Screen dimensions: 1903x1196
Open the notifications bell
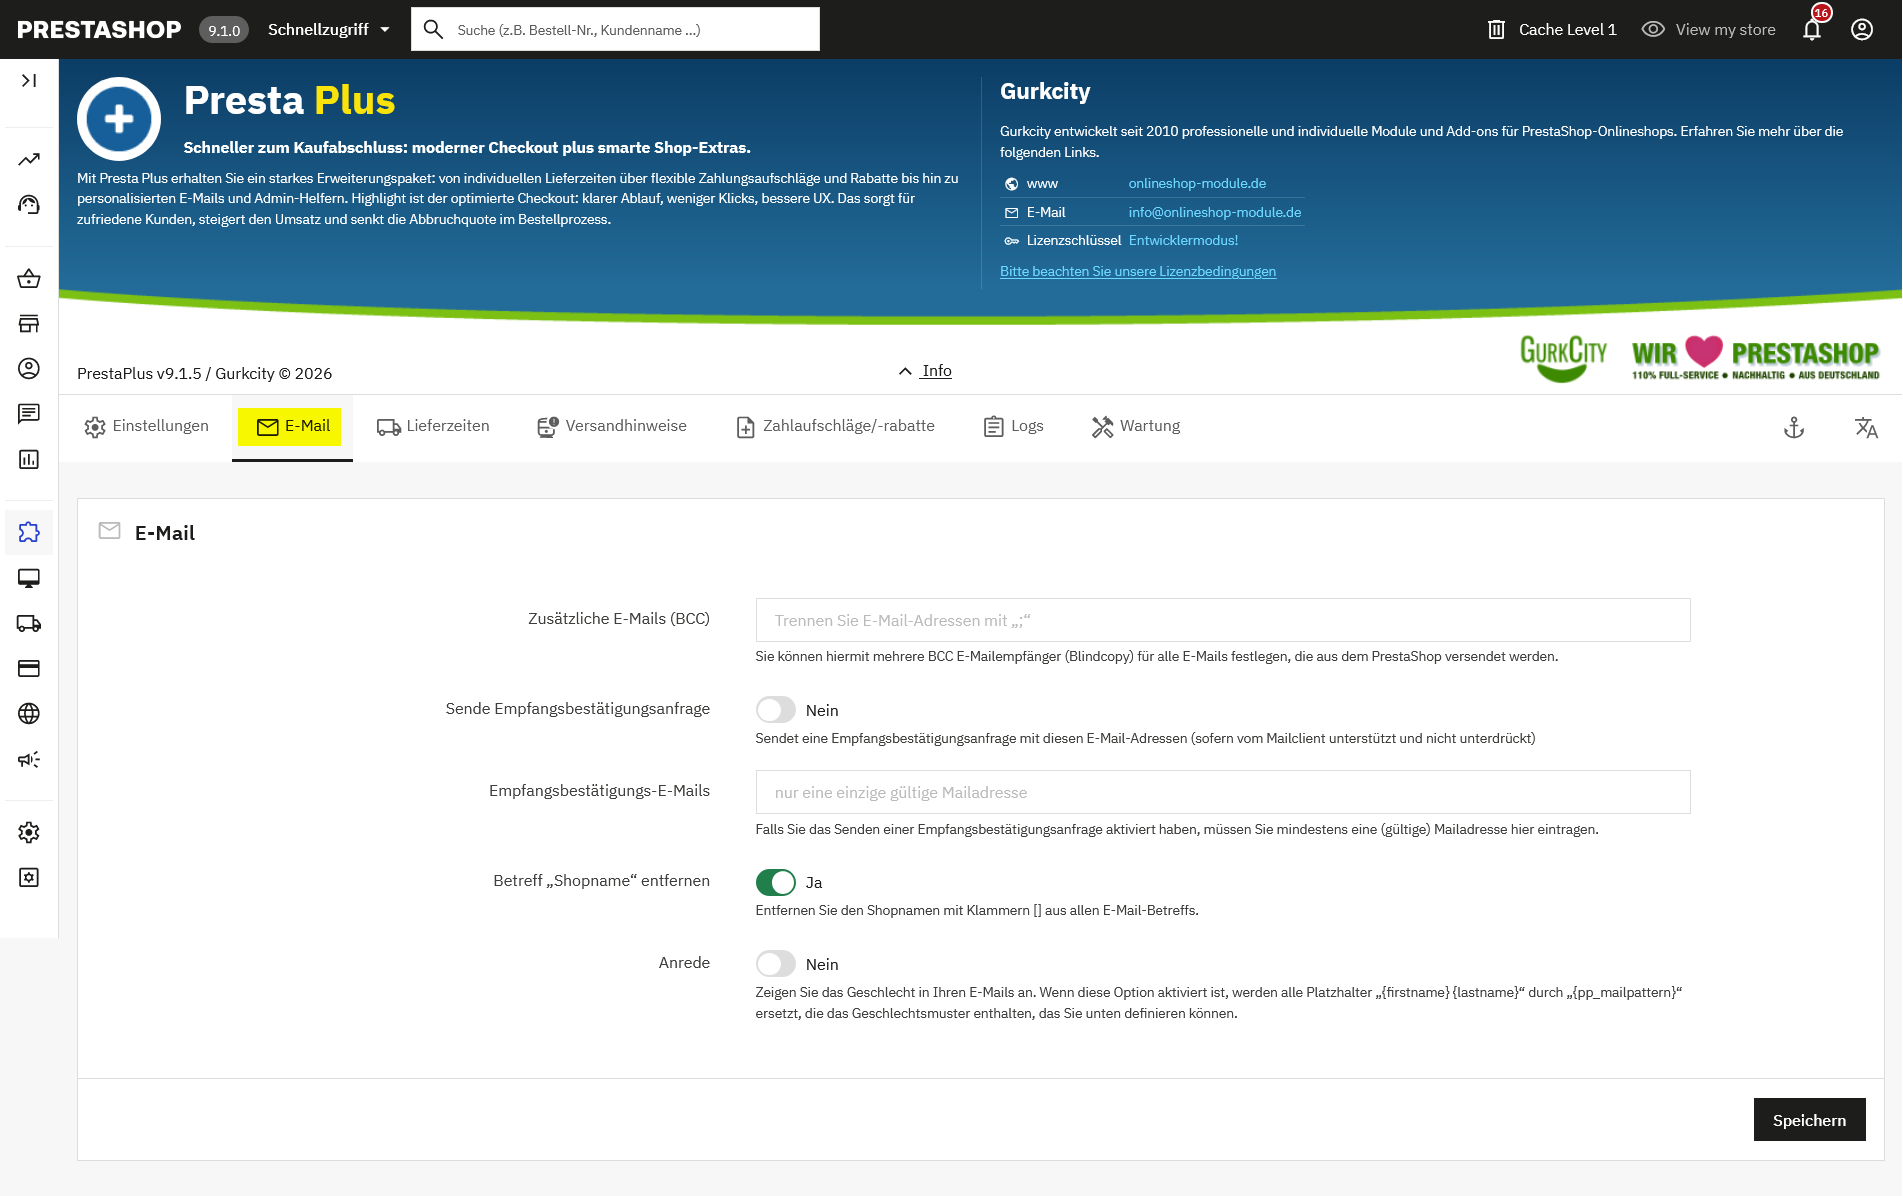click(1812, 29)
